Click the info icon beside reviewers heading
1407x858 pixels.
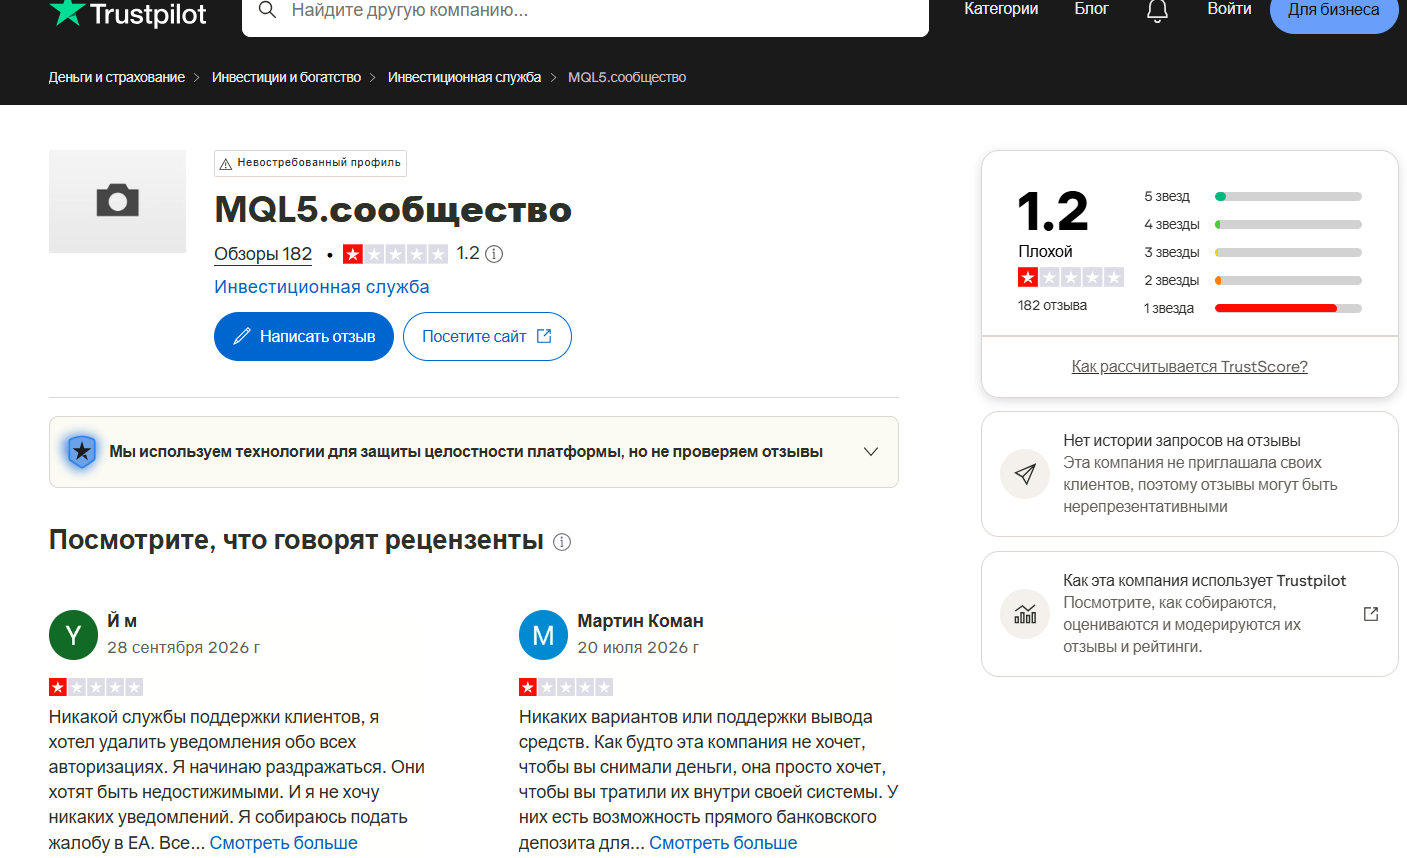coord(562,542)
